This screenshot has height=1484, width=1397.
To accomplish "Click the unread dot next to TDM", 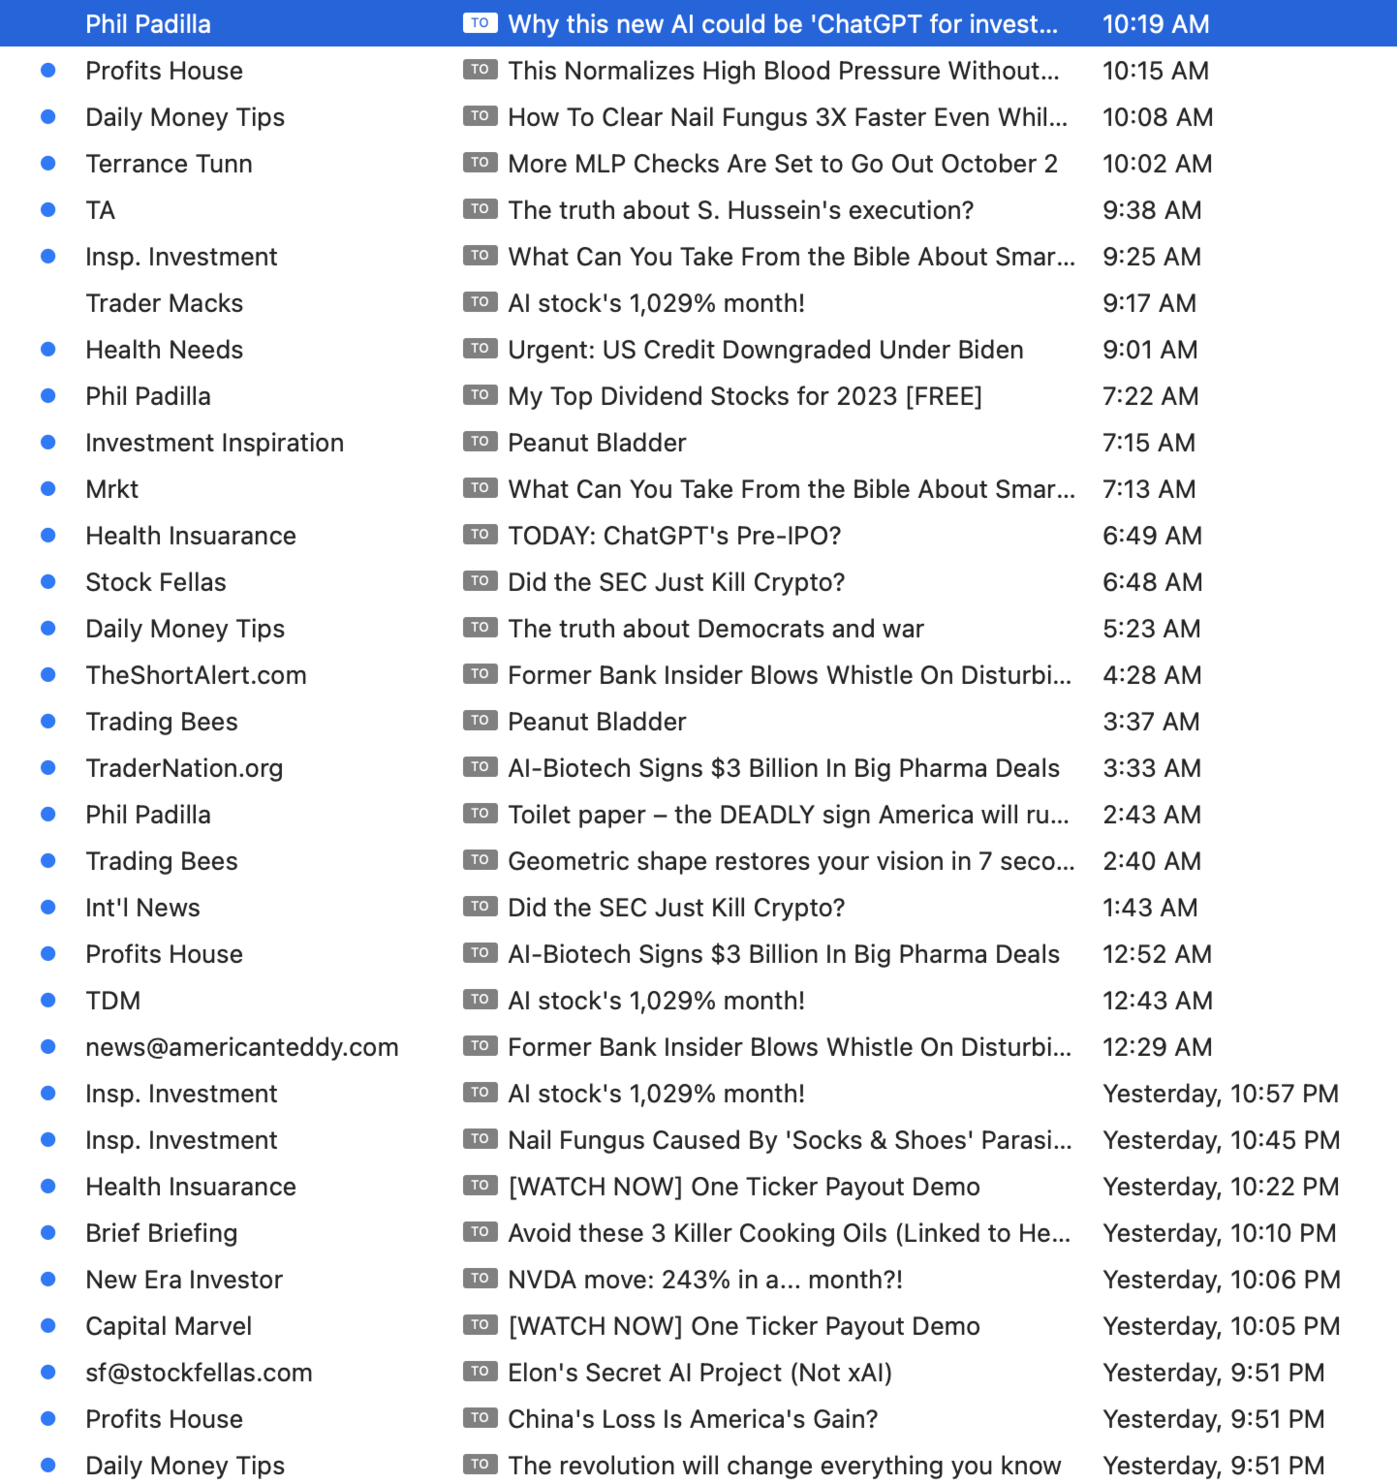I will coord(48,1000).
